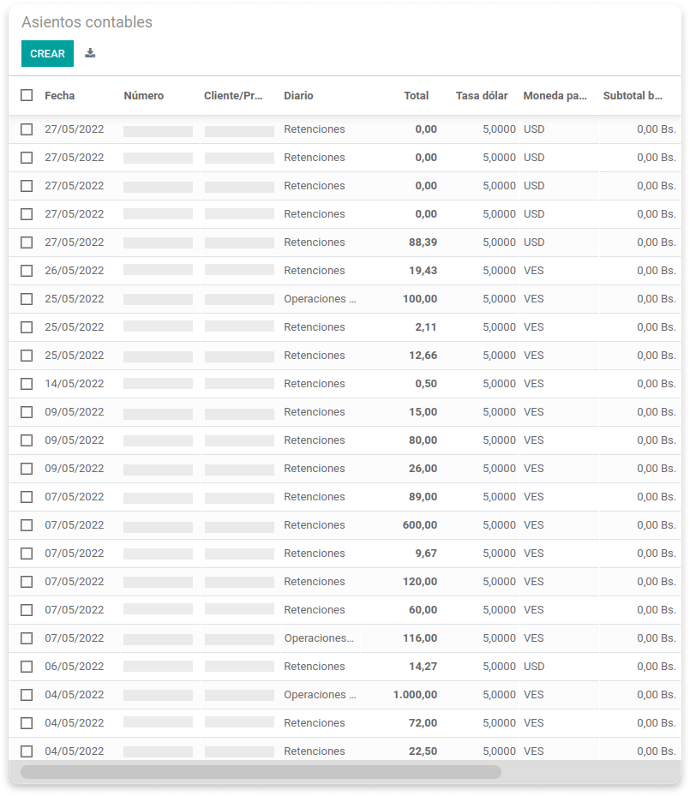Viewport: 690px width, 796px height.
Task: Click the Moneda pa... column header
Action: point(555,95)
